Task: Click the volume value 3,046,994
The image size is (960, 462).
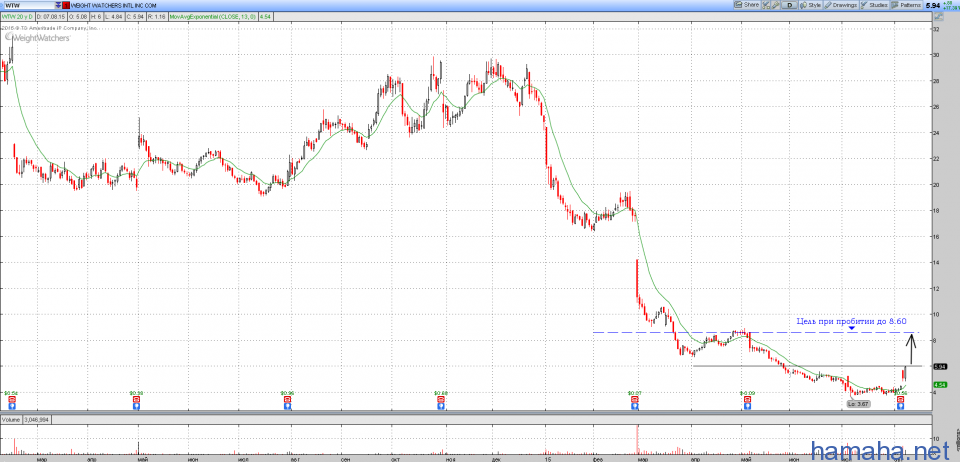Action: 39,420
